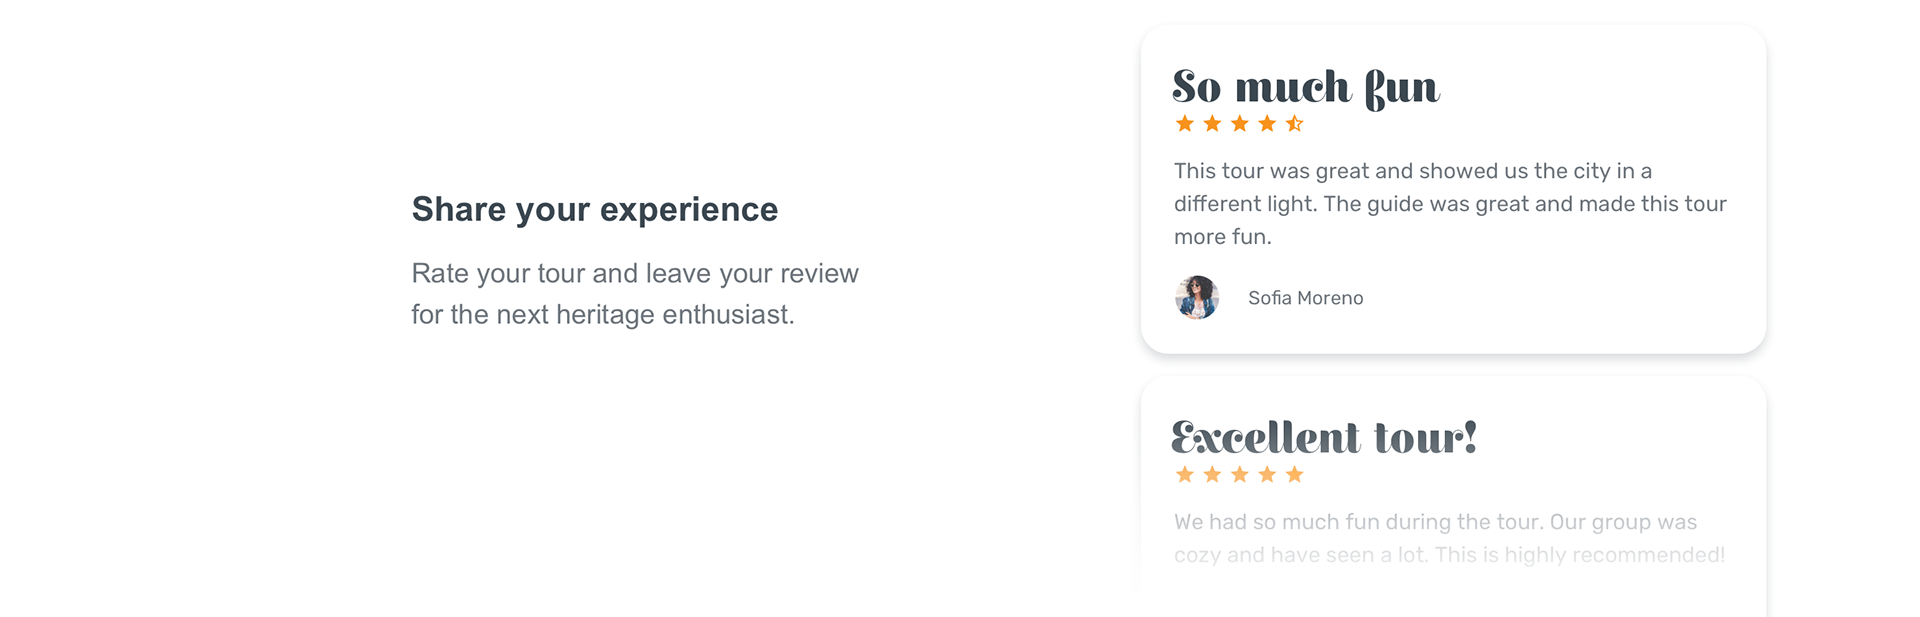
Task: Click the third star under Excellent tour!
Action: (x=1240, y=475)
